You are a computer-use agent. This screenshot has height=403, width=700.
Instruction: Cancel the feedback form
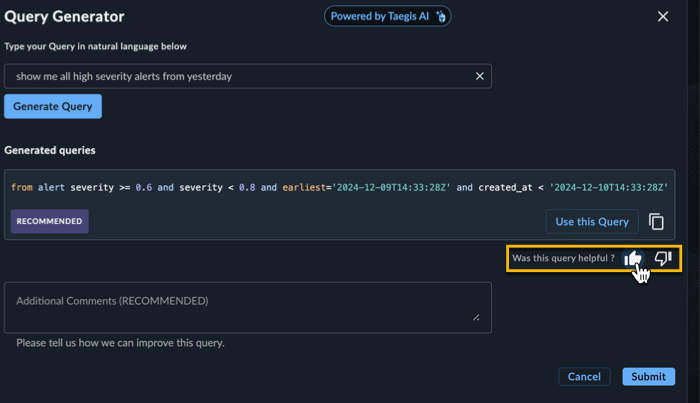click(x=584, y=376)
